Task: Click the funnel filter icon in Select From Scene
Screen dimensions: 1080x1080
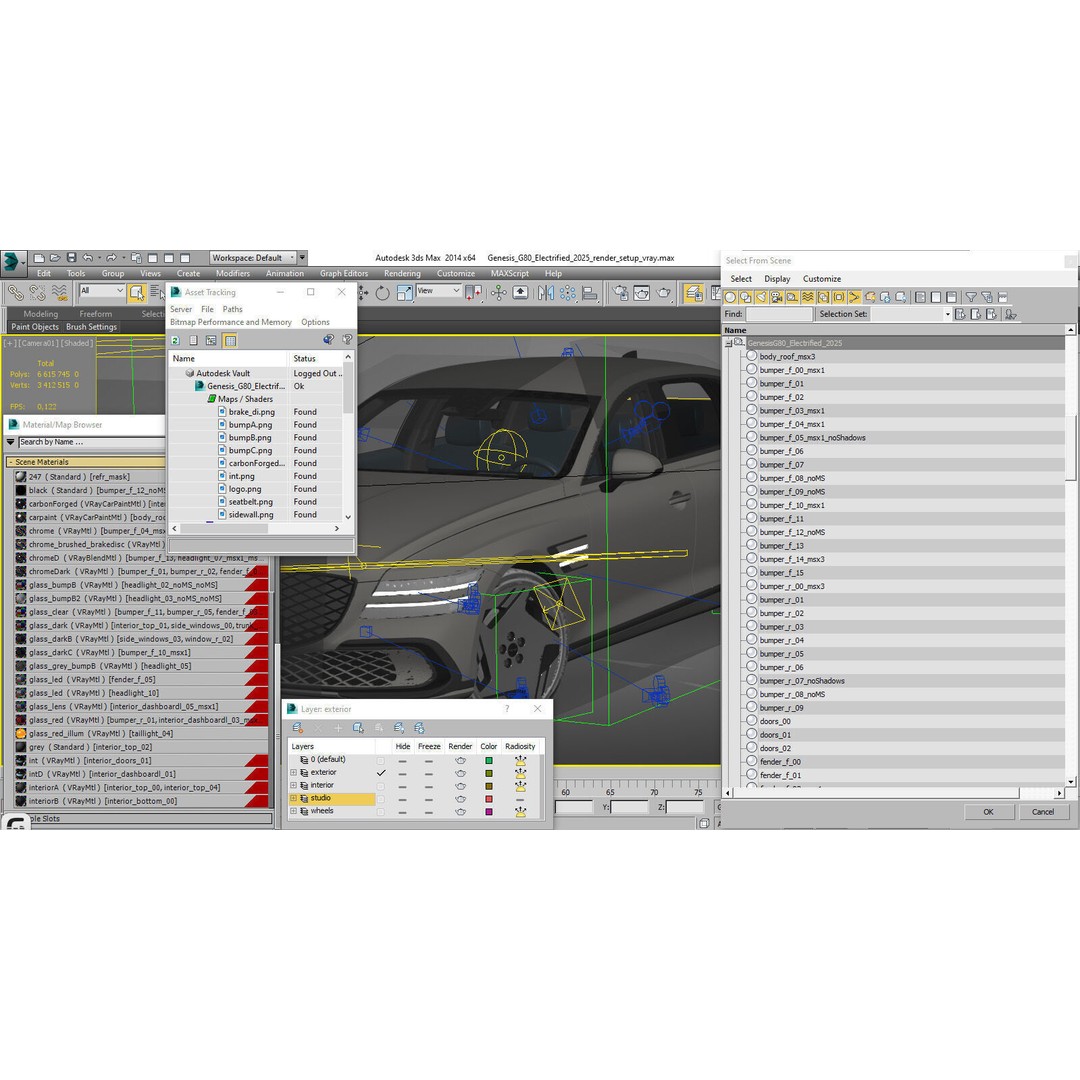Action: pos(970,298)
